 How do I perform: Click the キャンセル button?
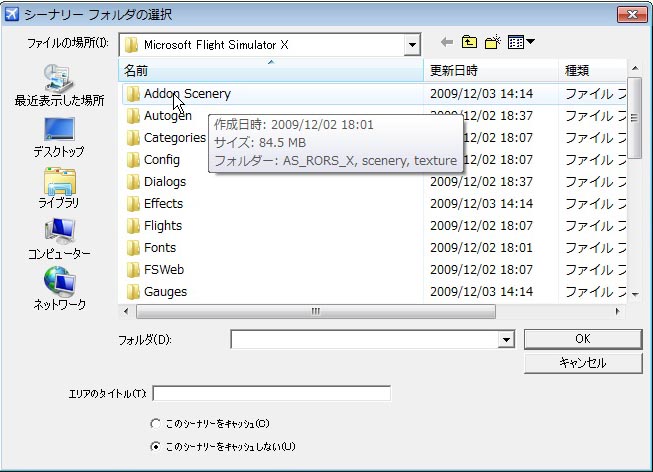(x=583, y=363)
